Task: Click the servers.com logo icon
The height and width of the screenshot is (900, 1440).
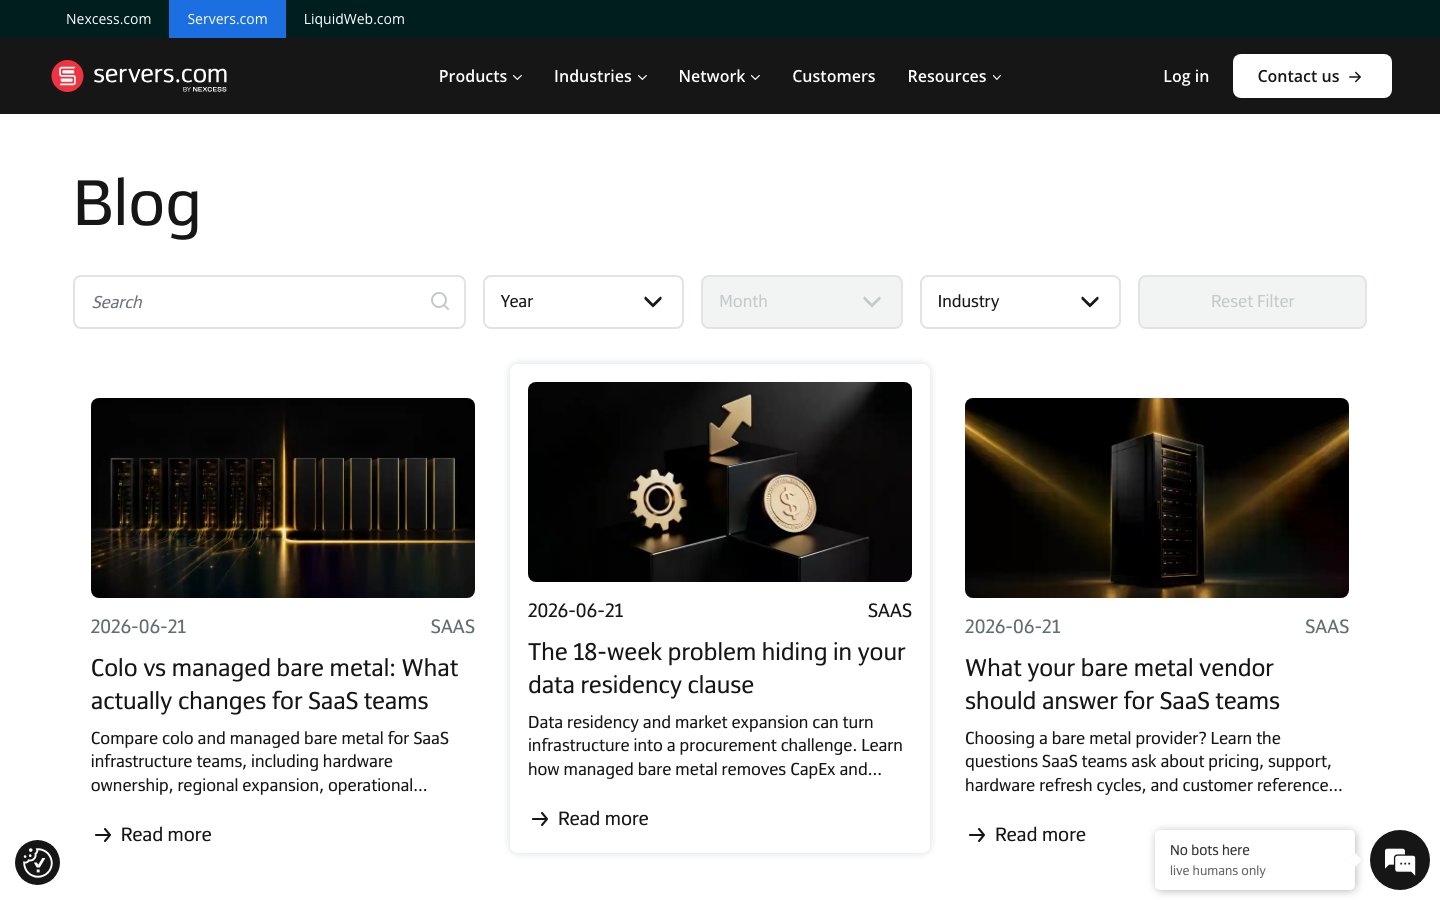Action: pyautogui.click(x=67, y=76)
